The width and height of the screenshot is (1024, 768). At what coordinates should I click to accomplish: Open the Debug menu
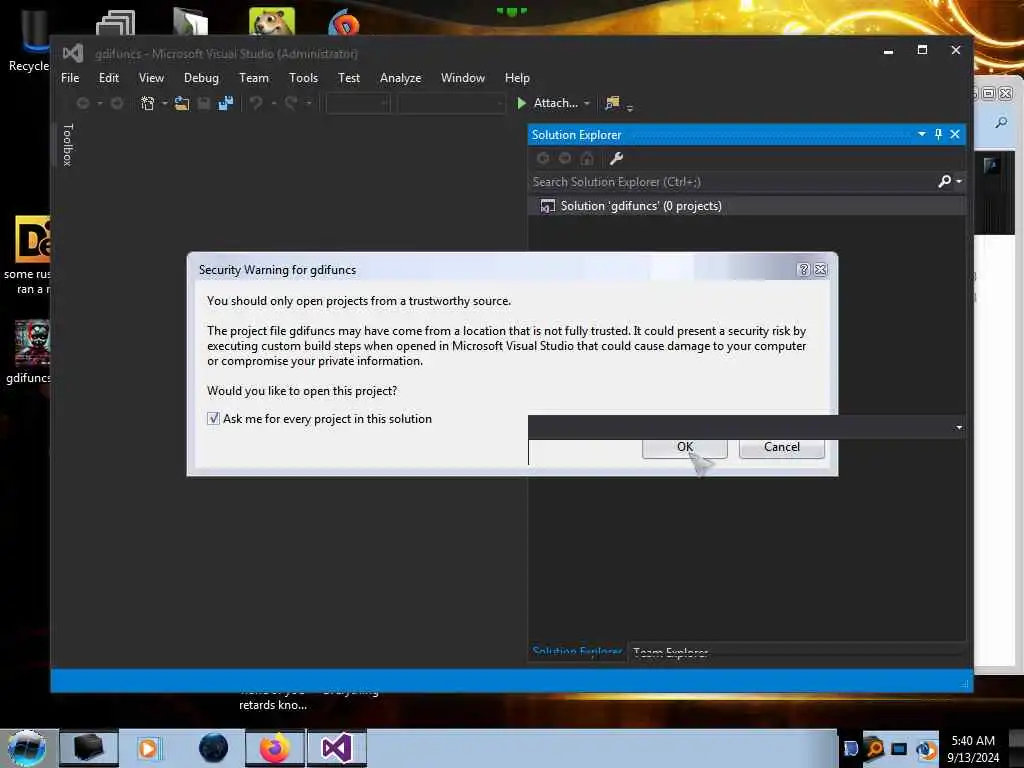click(x=201, y=78)
